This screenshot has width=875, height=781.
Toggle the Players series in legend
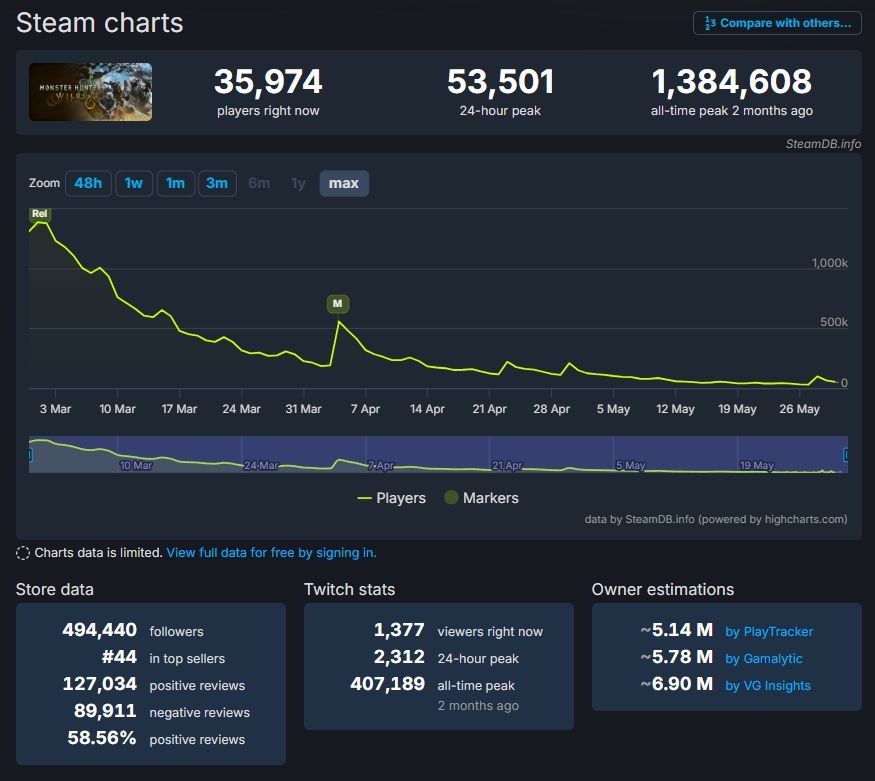click(x=391, y=498)
